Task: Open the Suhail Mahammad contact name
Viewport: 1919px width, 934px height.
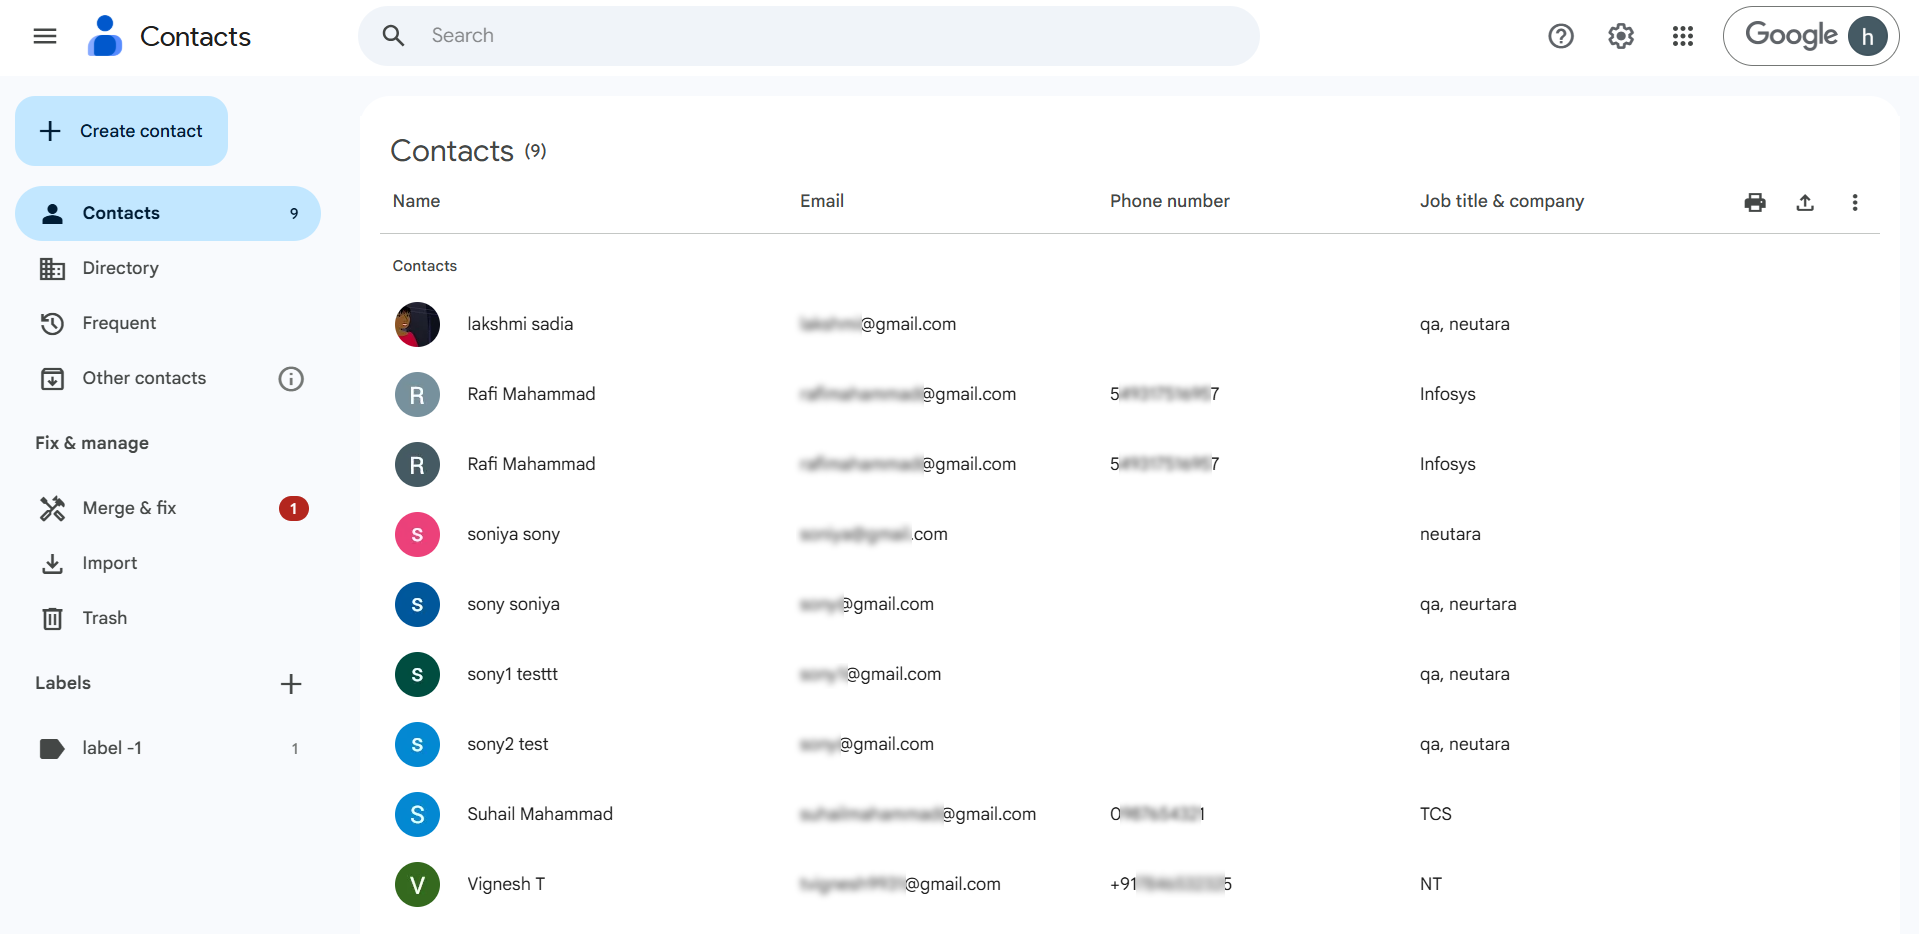Action: pyautogui.click(x=540, y=814)
